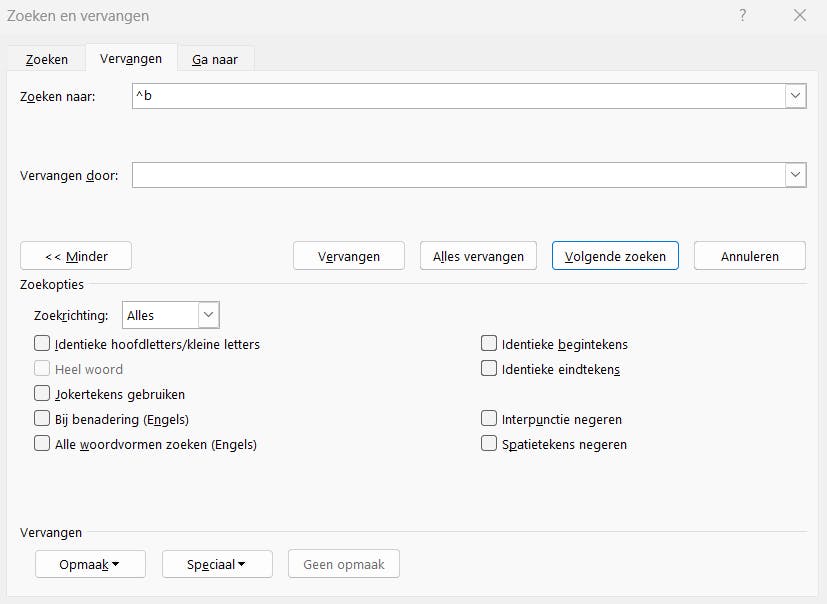The width and height of the screenshot is (827, 604).
Task: Click the help question mark icon
Action: [x=743, y=15]
